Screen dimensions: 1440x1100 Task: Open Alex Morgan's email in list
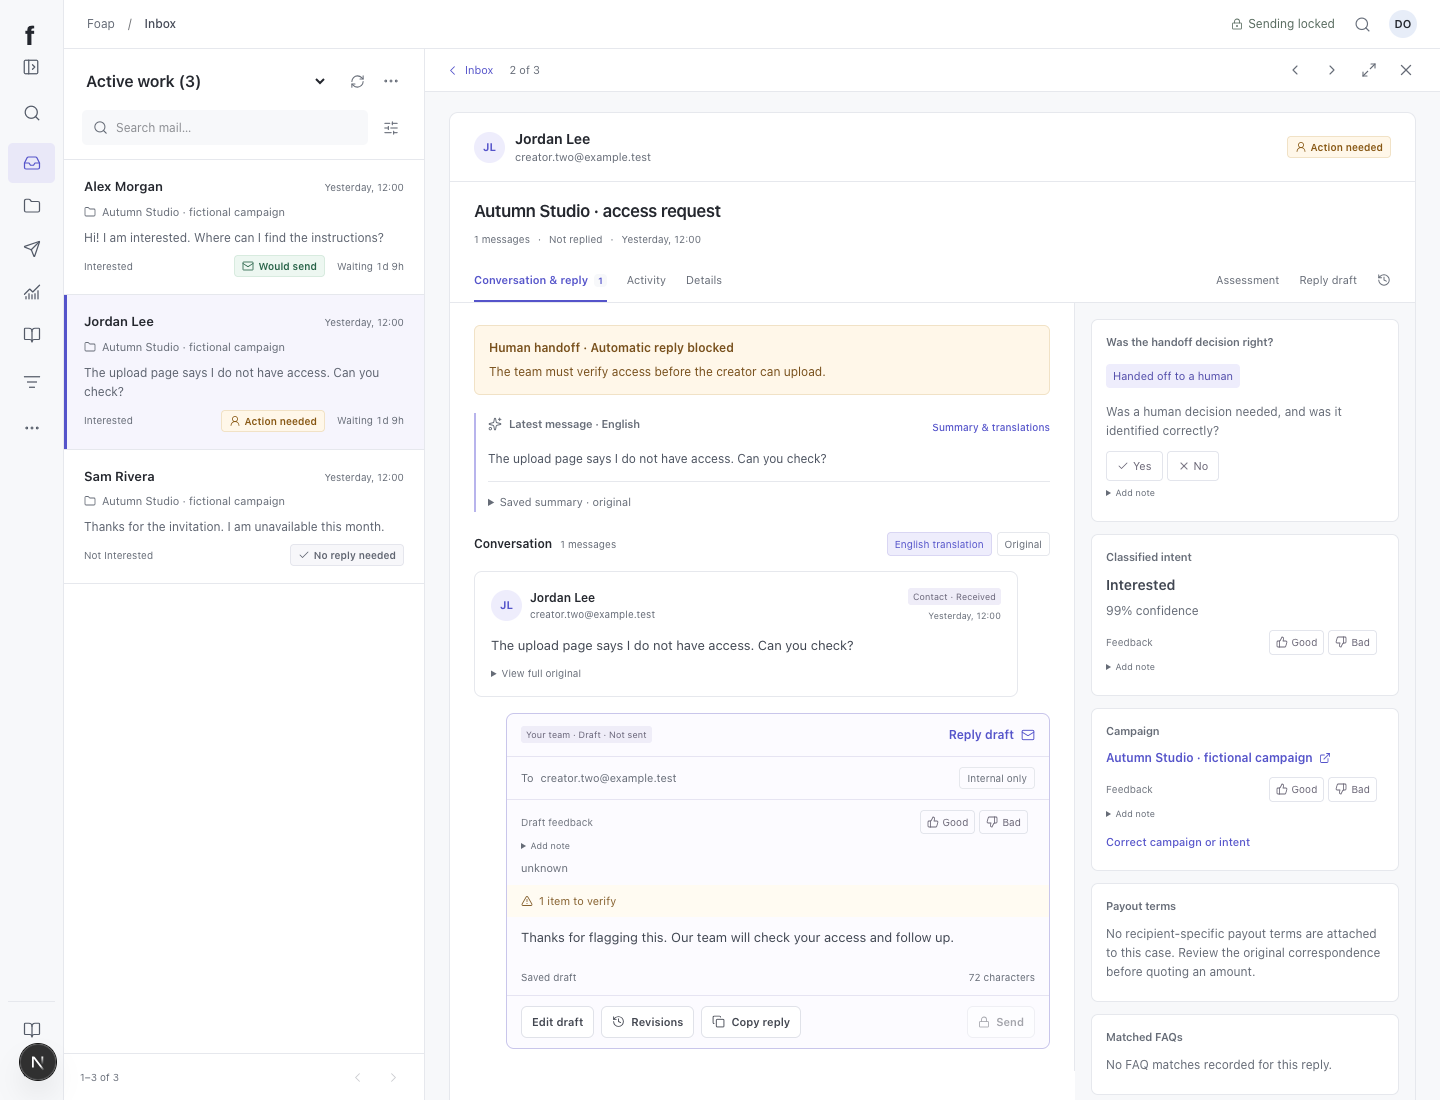(x=244, y=227)
